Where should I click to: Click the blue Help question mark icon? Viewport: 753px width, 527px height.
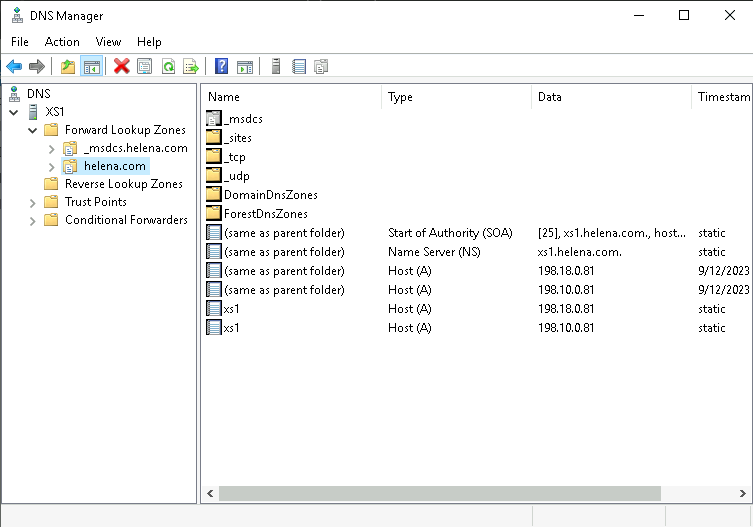[221, 67]
